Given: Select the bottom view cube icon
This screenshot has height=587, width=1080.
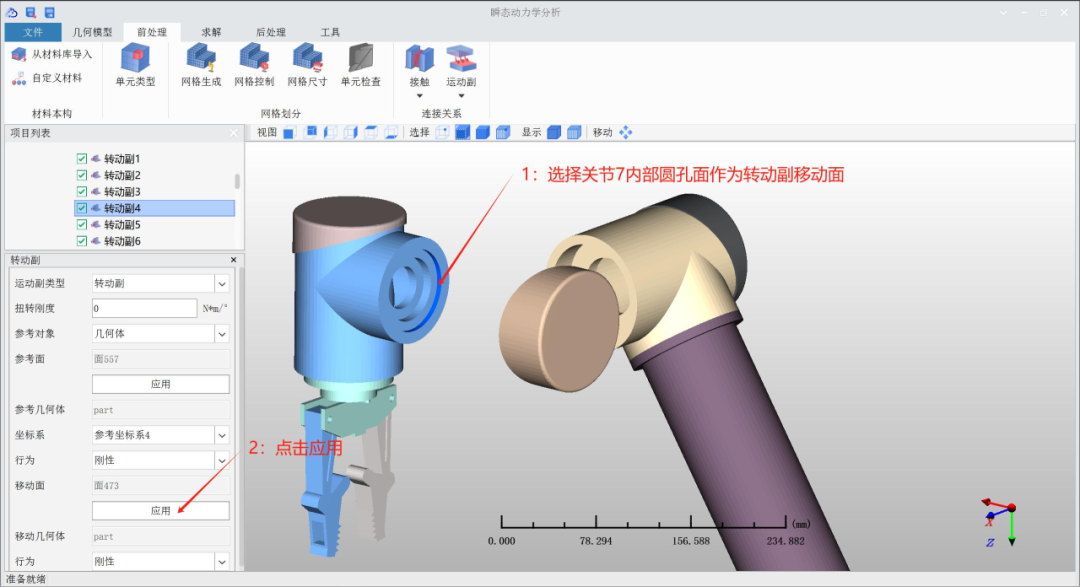Looking at the screenshot, I should (391, 132).
